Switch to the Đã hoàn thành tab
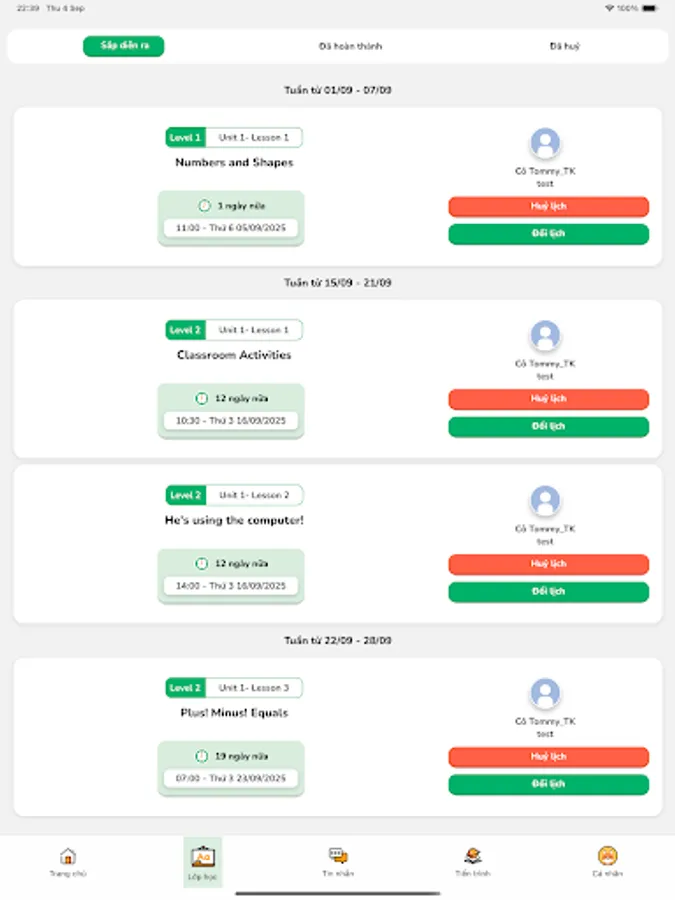675x900 pixels. [350, 46]
